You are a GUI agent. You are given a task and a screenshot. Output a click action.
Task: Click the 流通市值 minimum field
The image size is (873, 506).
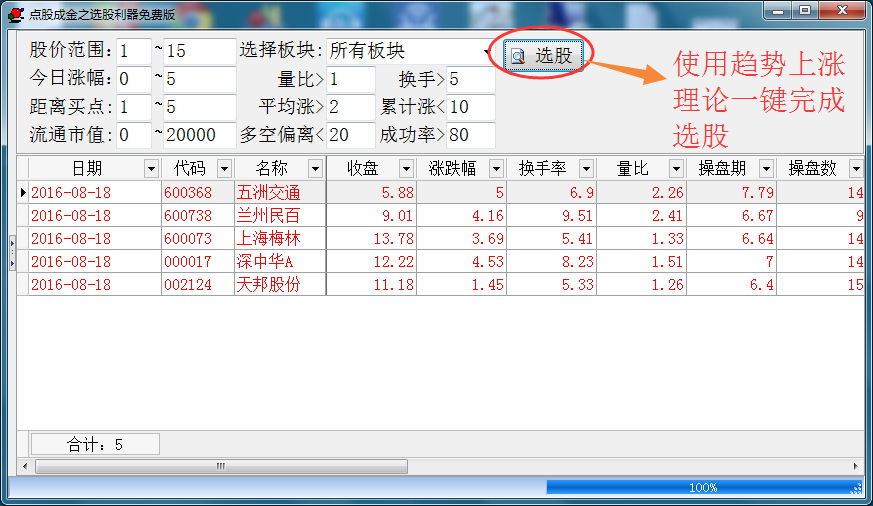pyautogui.click(x=134, y=135)
